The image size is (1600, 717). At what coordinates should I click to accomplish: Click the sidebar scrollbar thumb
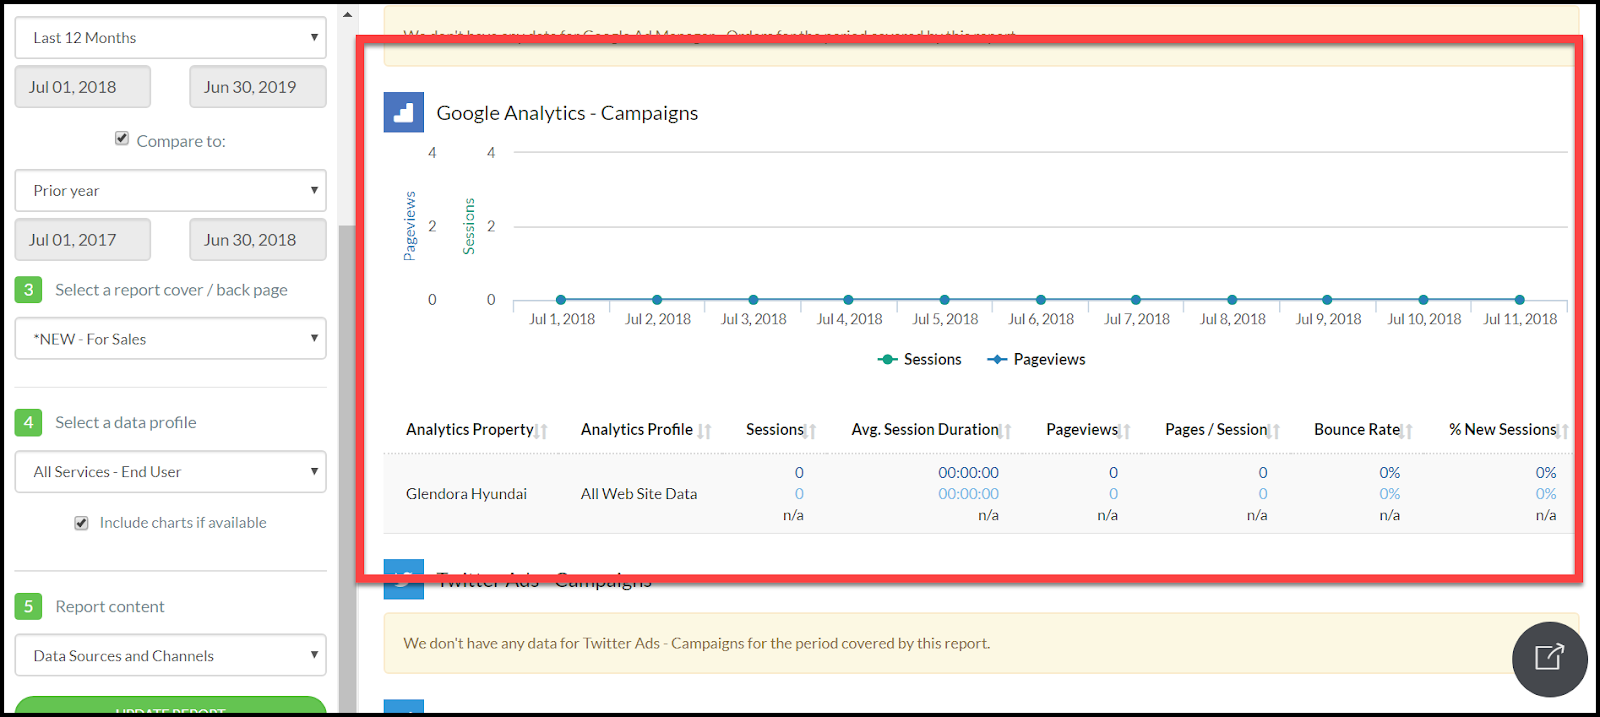tap(347, 468)
